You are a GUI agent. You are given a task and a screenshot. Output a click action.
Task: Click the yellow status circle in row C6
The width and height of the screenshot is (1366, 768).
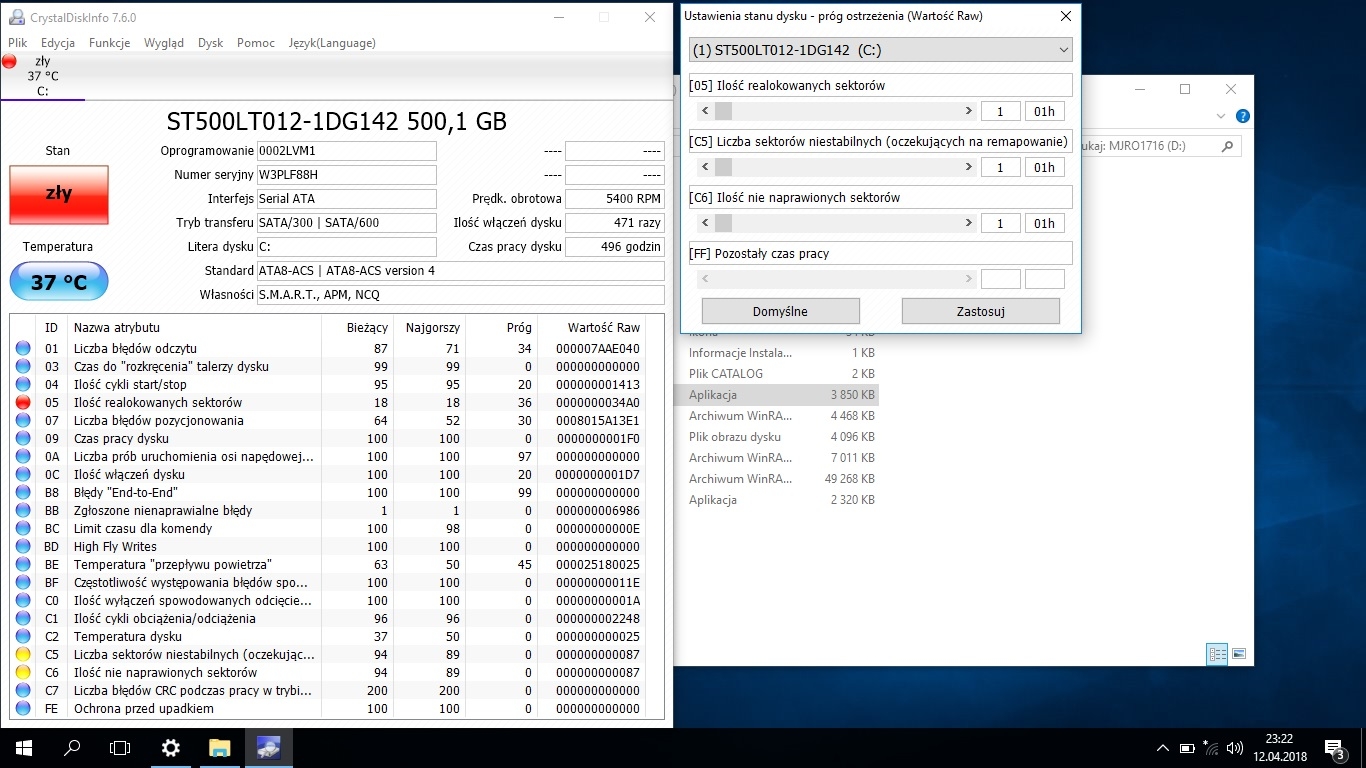point(23,672)
